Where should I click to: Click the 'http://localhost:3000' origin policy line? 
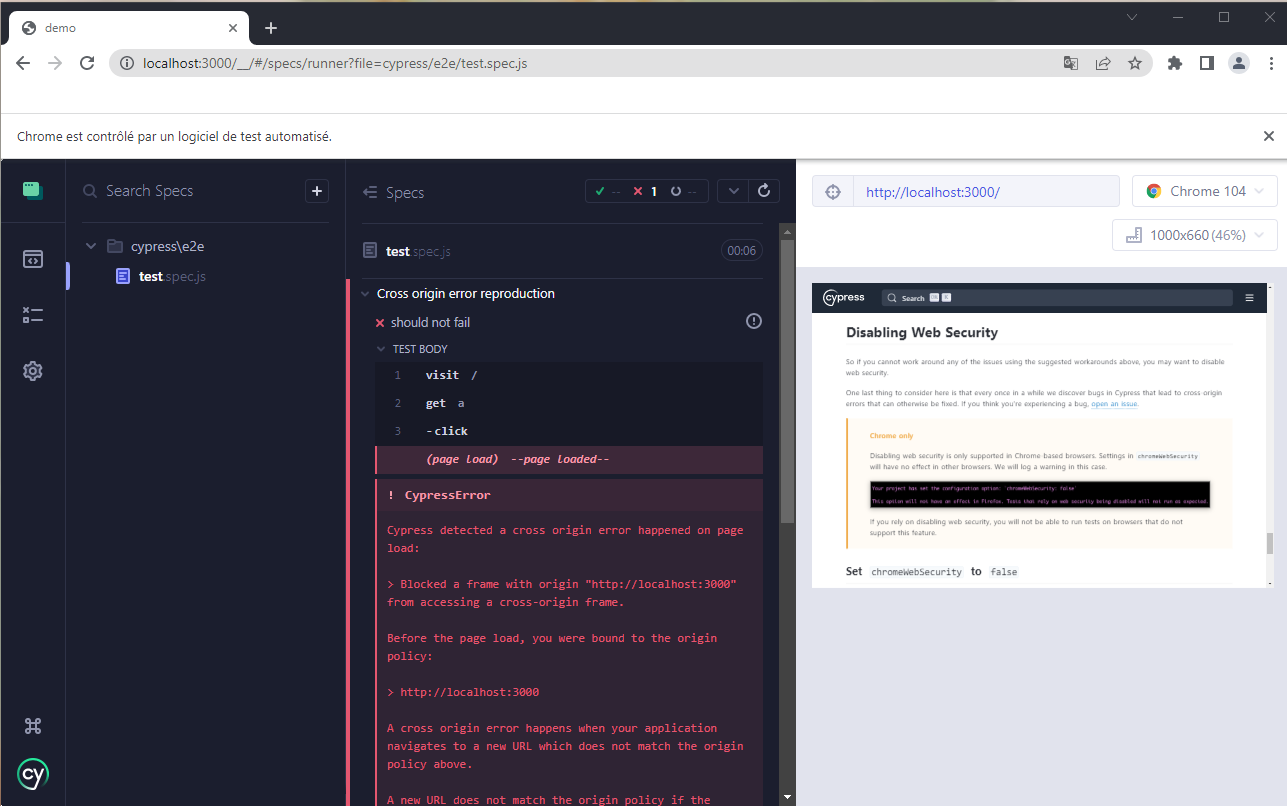click(x=469, y=692)
